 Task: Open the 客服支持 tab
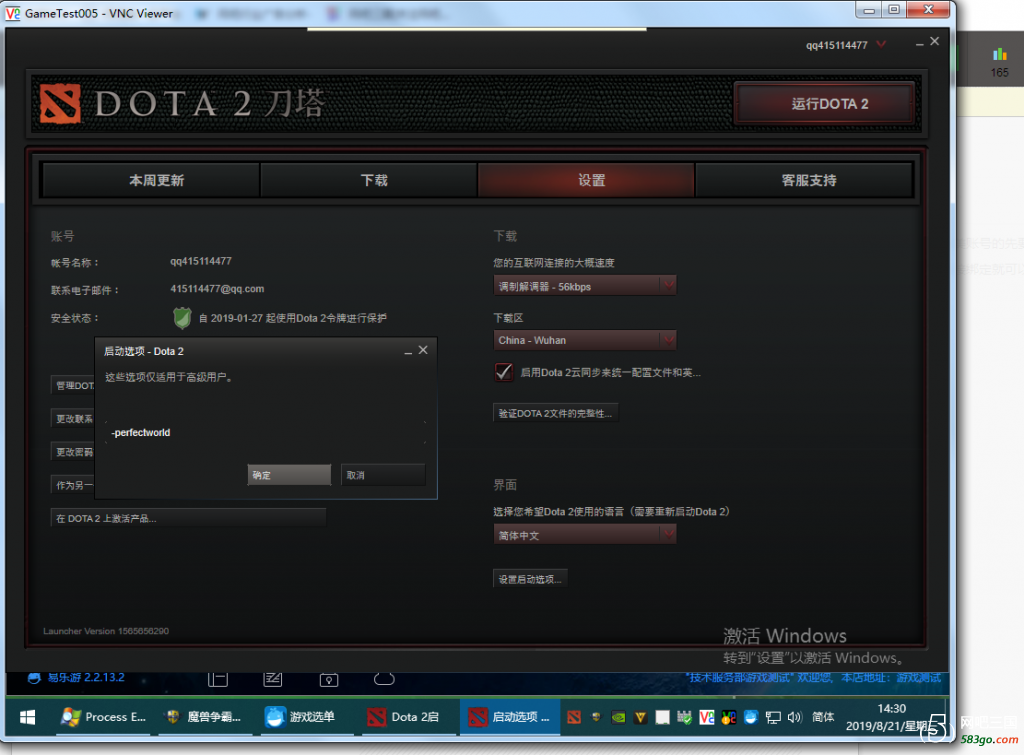[x=804, y=180]
